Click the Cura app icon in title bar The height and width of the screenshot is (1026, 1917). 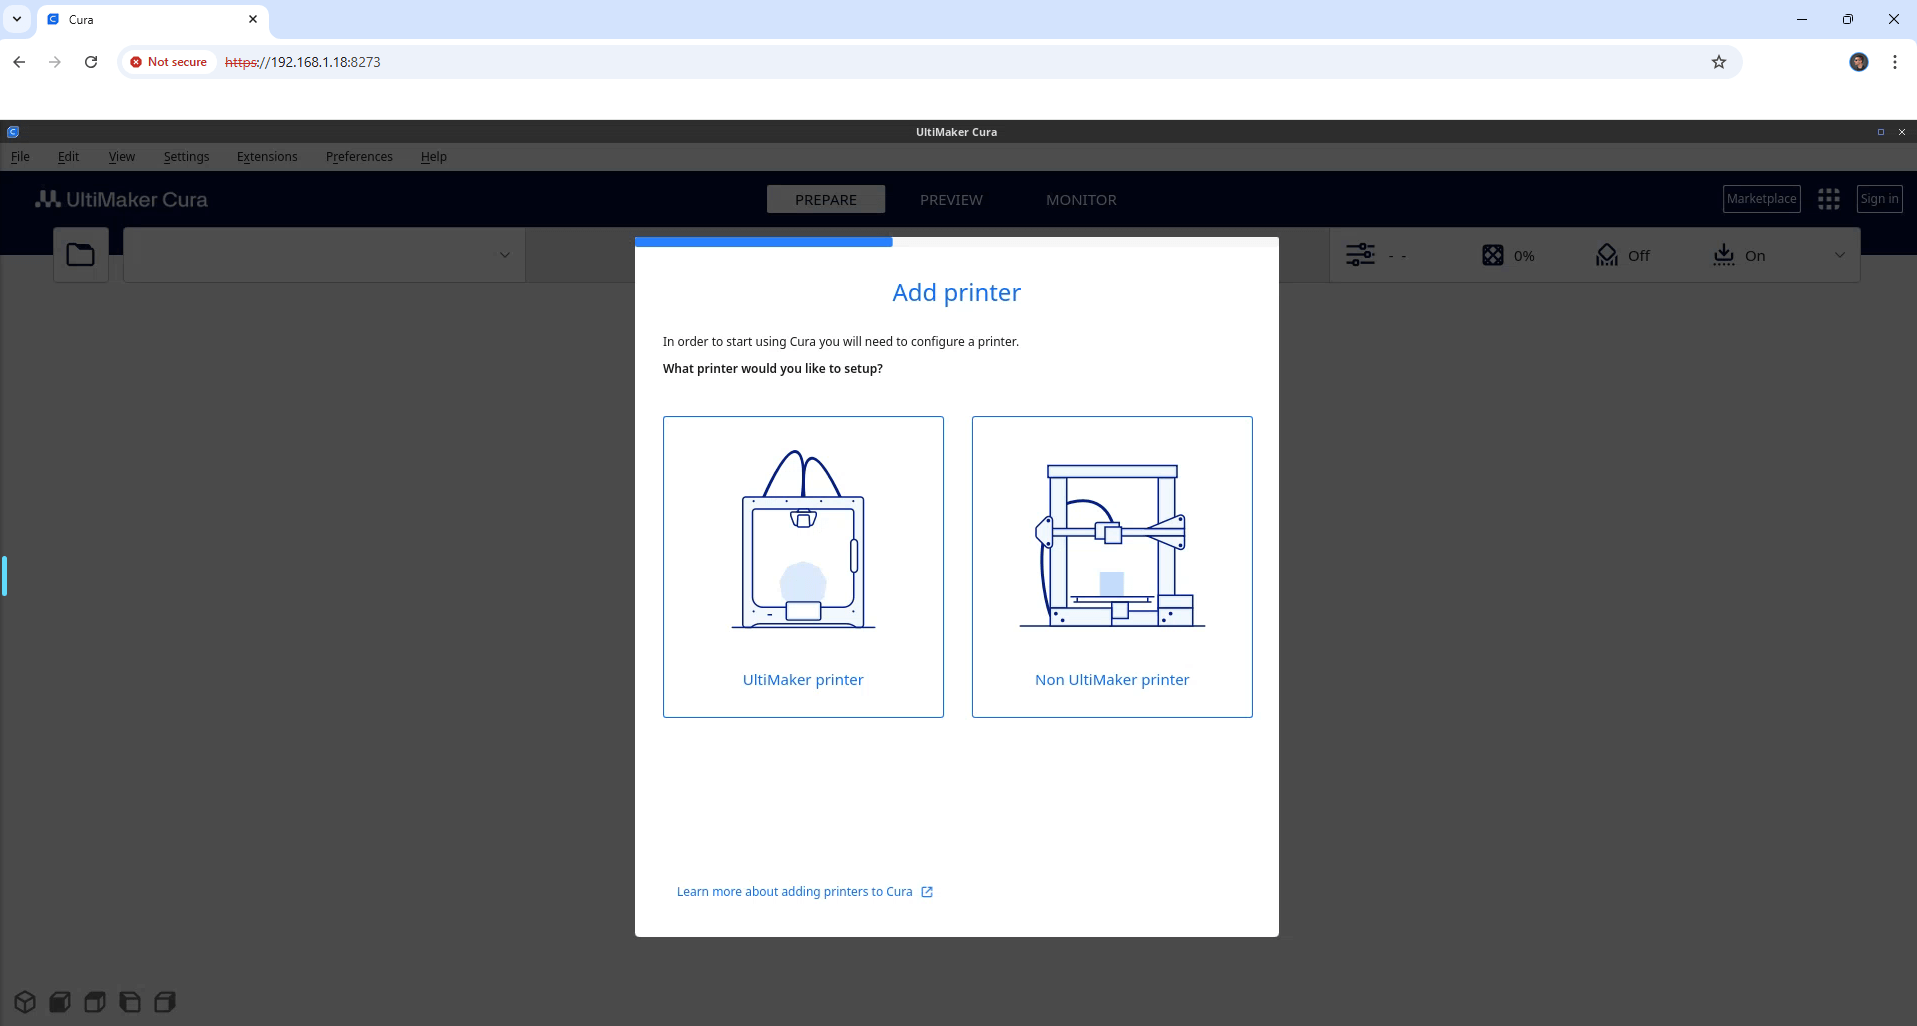click(x=13, y=132)
